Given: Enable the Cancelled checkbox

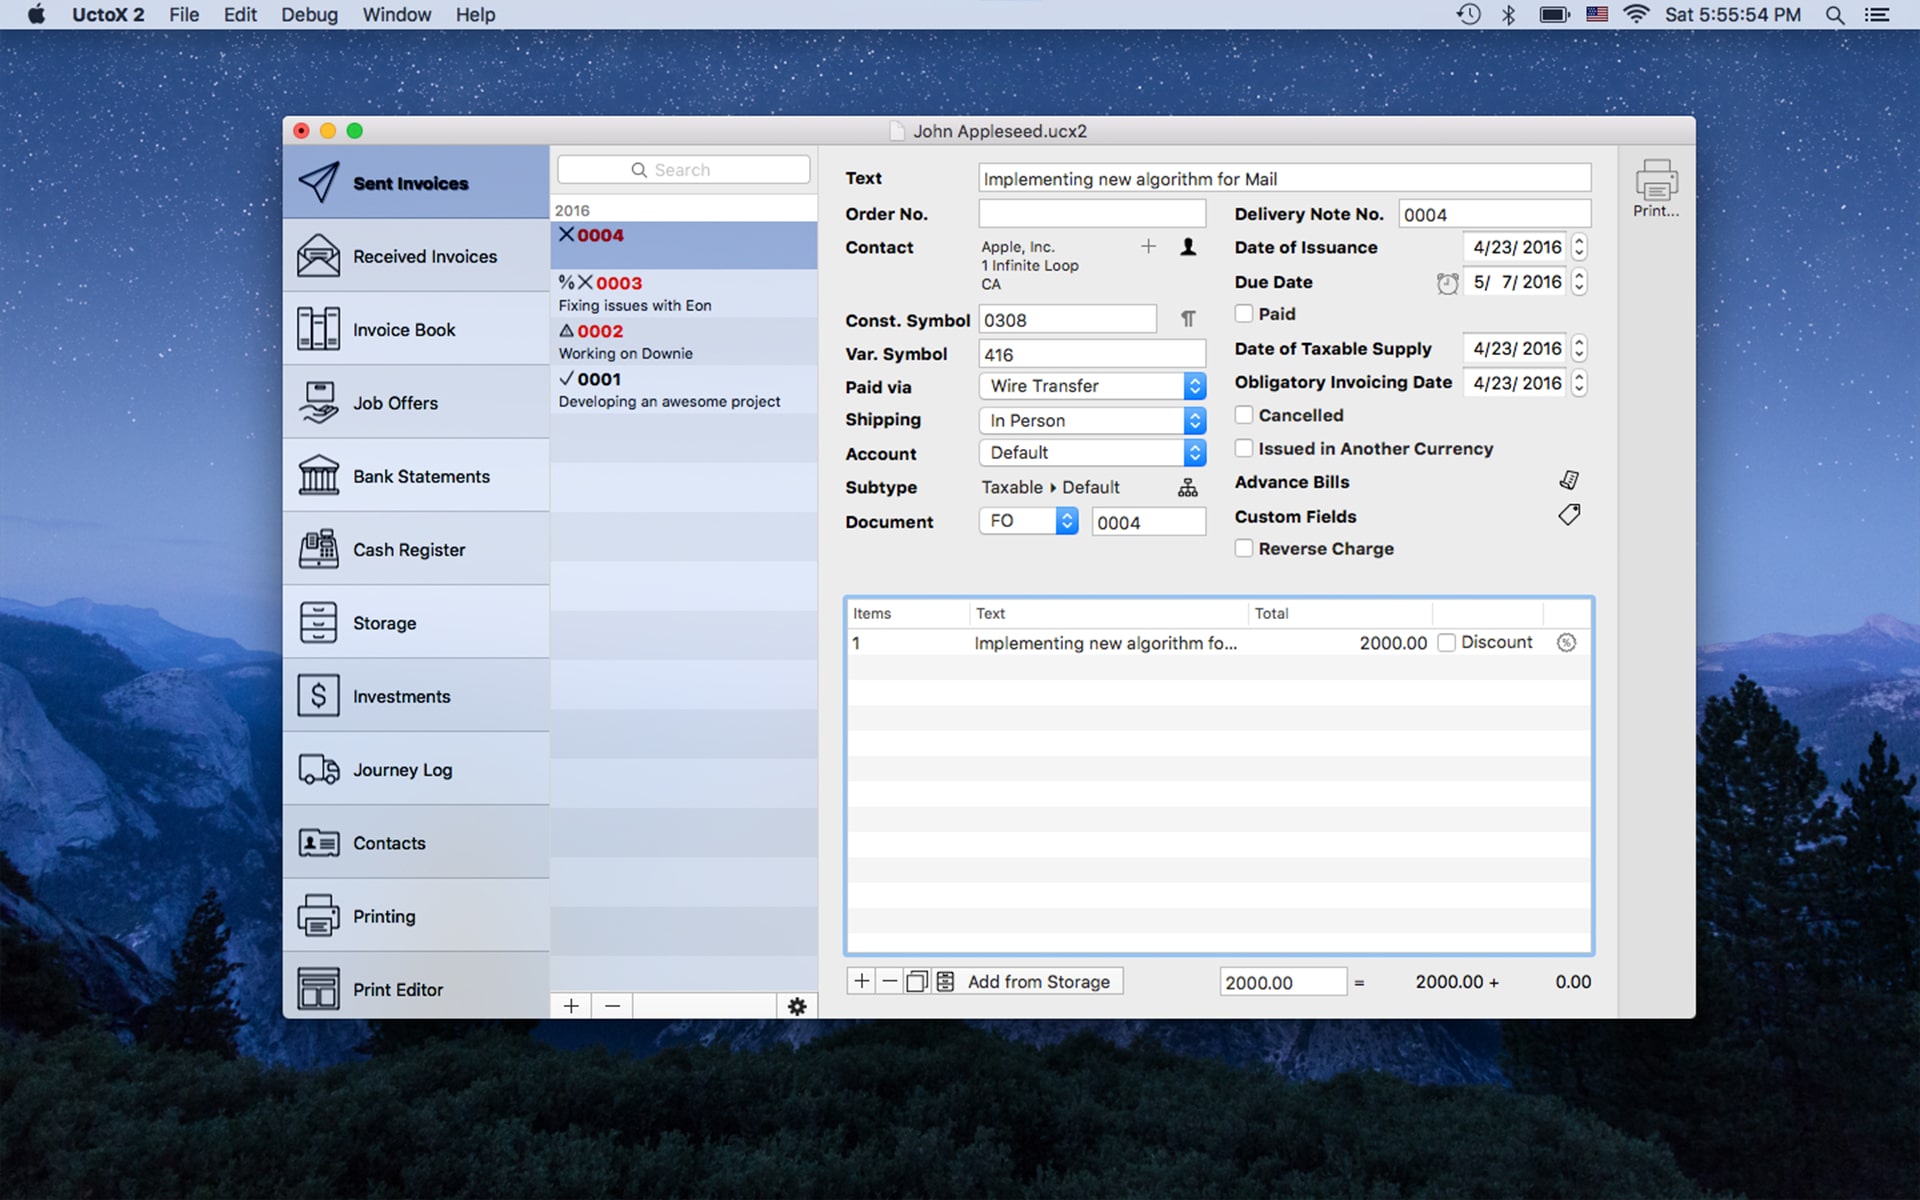Looking at the screenshot, I should point(1241,415).
